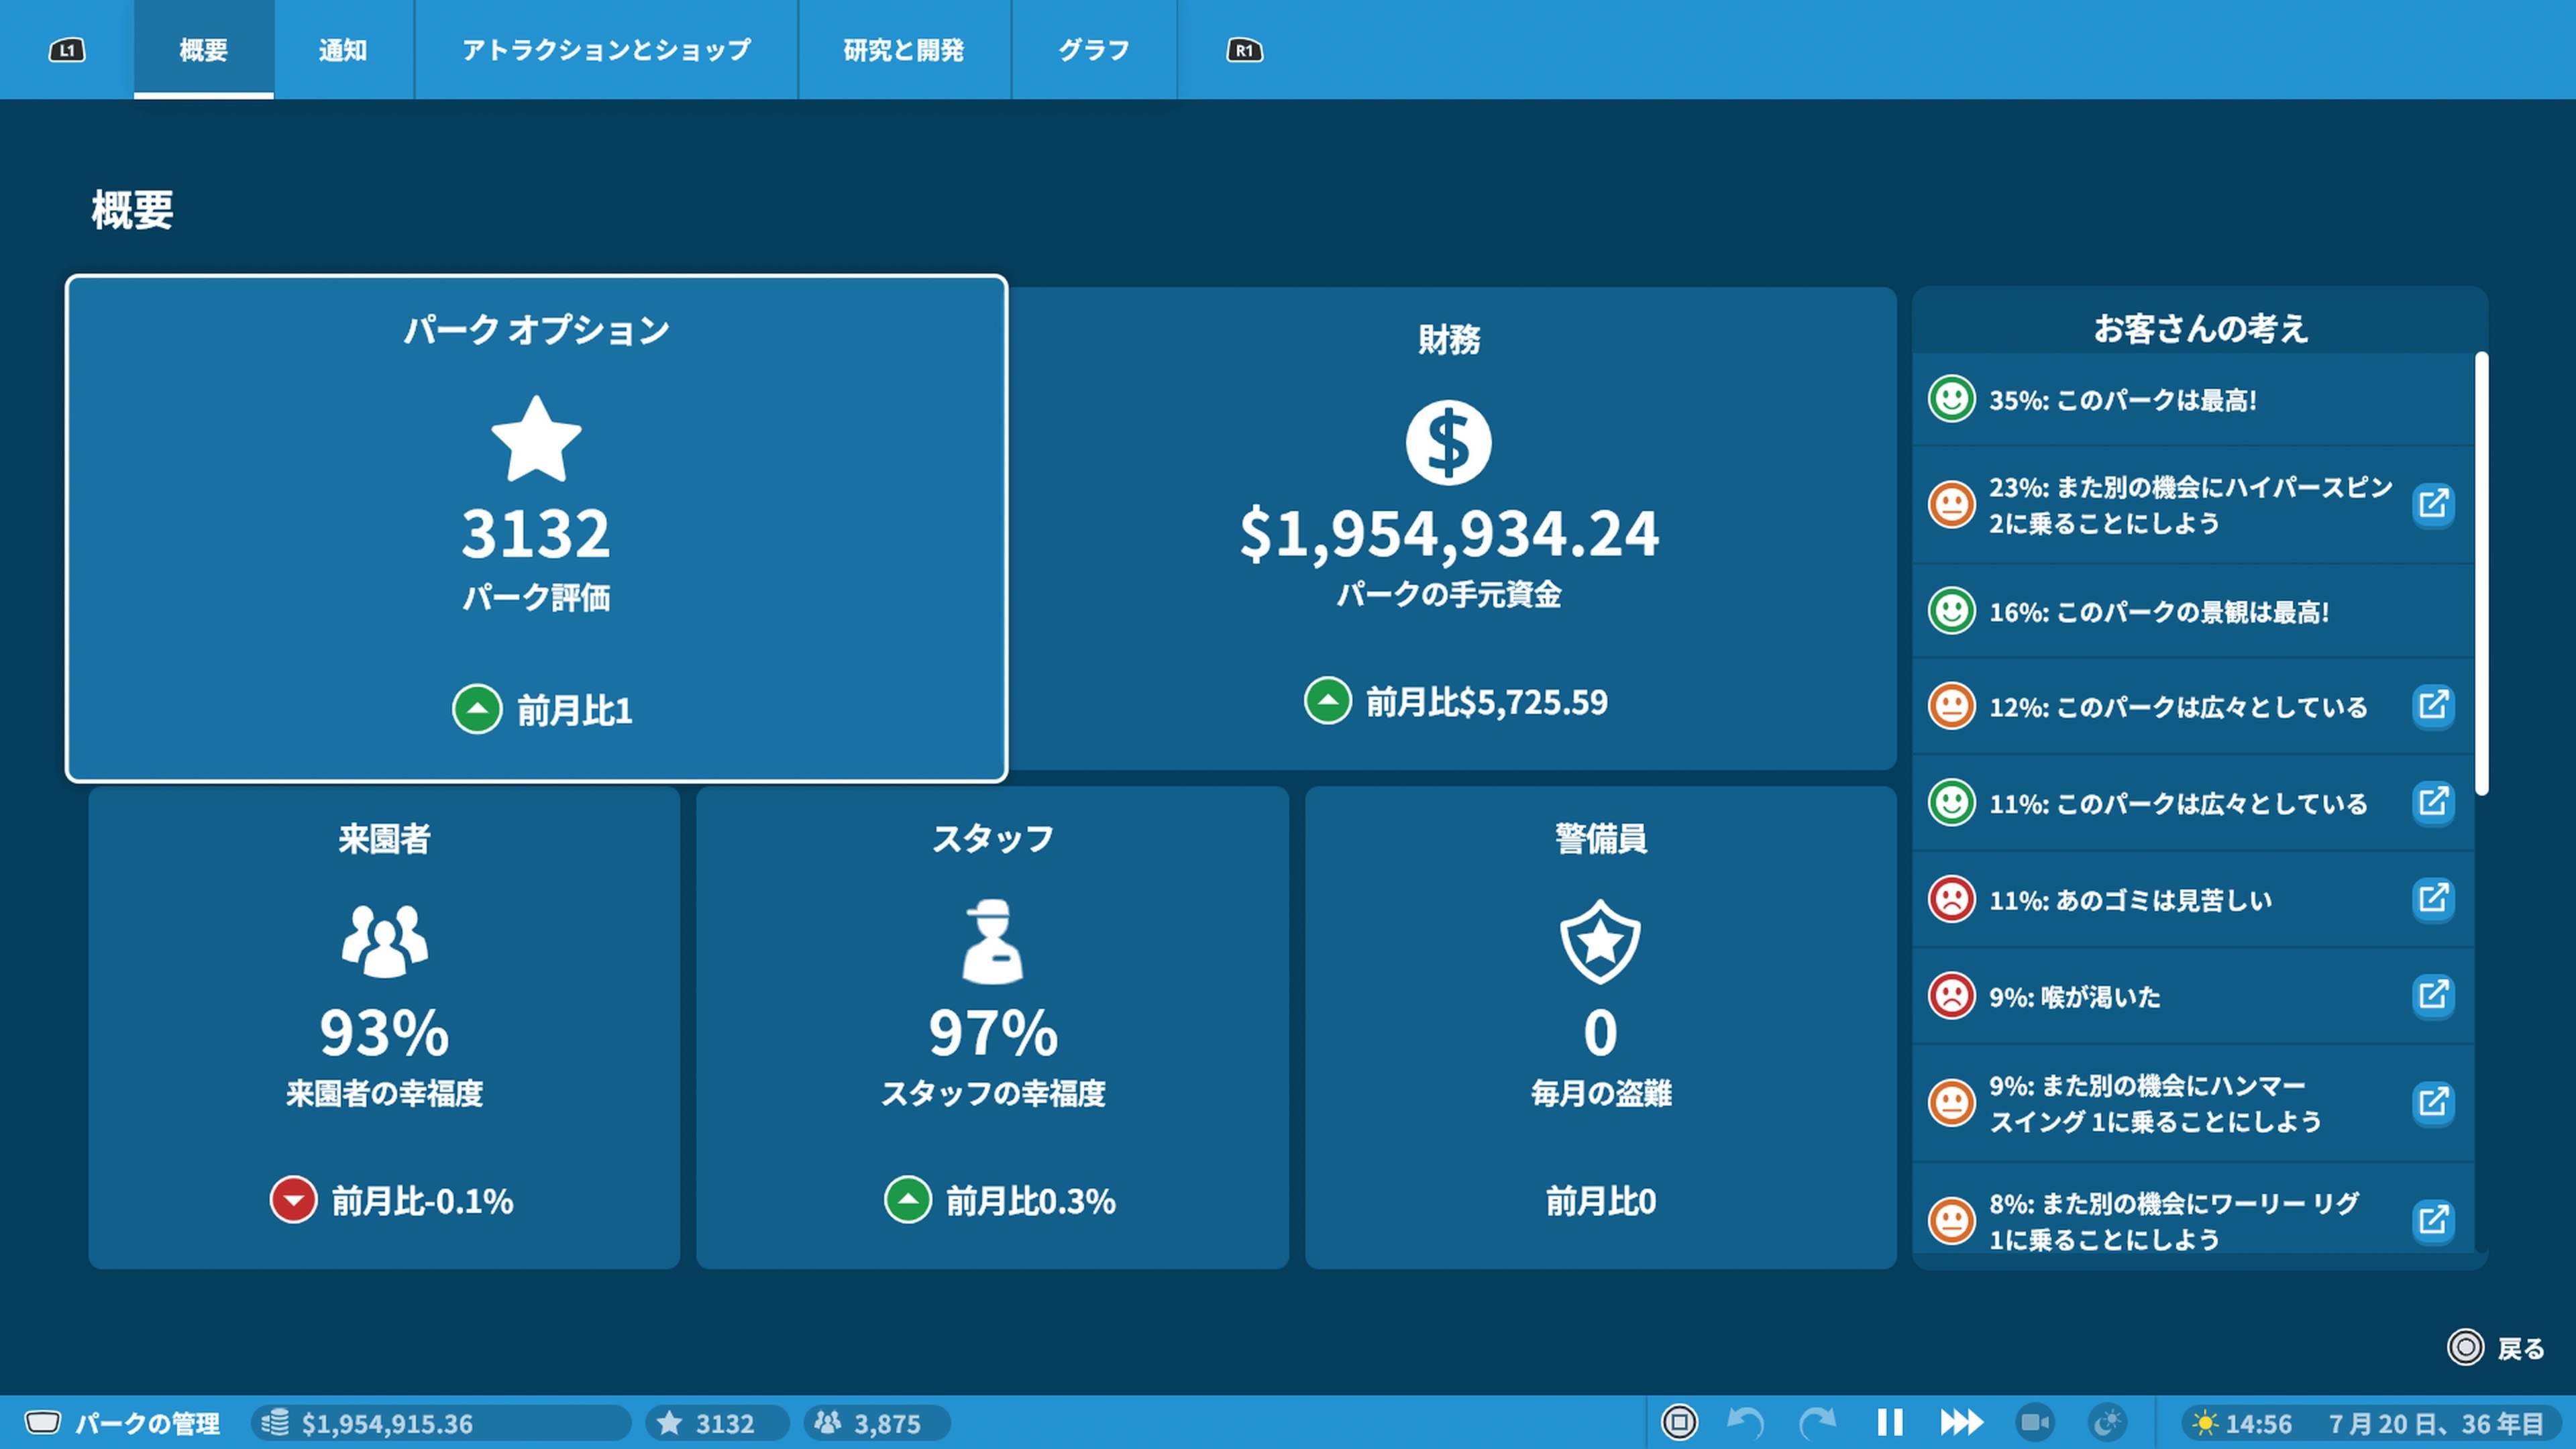Switch to the 通知 tab

(343, 50)
